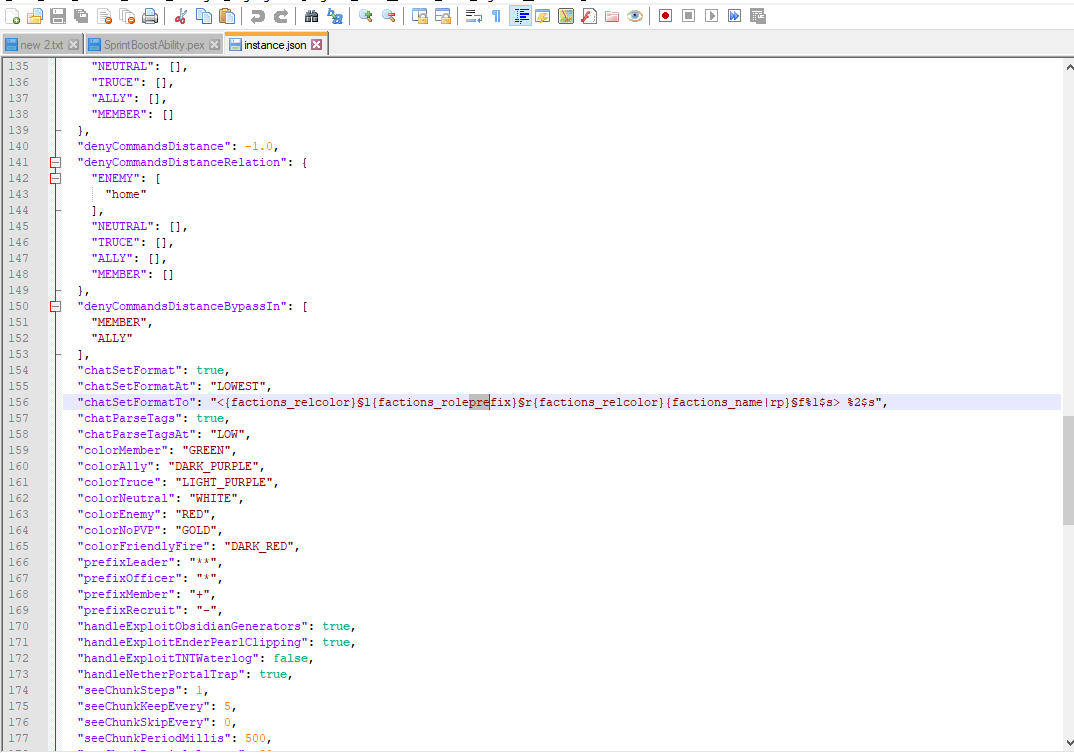This screenshot has height=753, width=1074.
Task: Create a new document with the New icon
Action: (12, 16)
